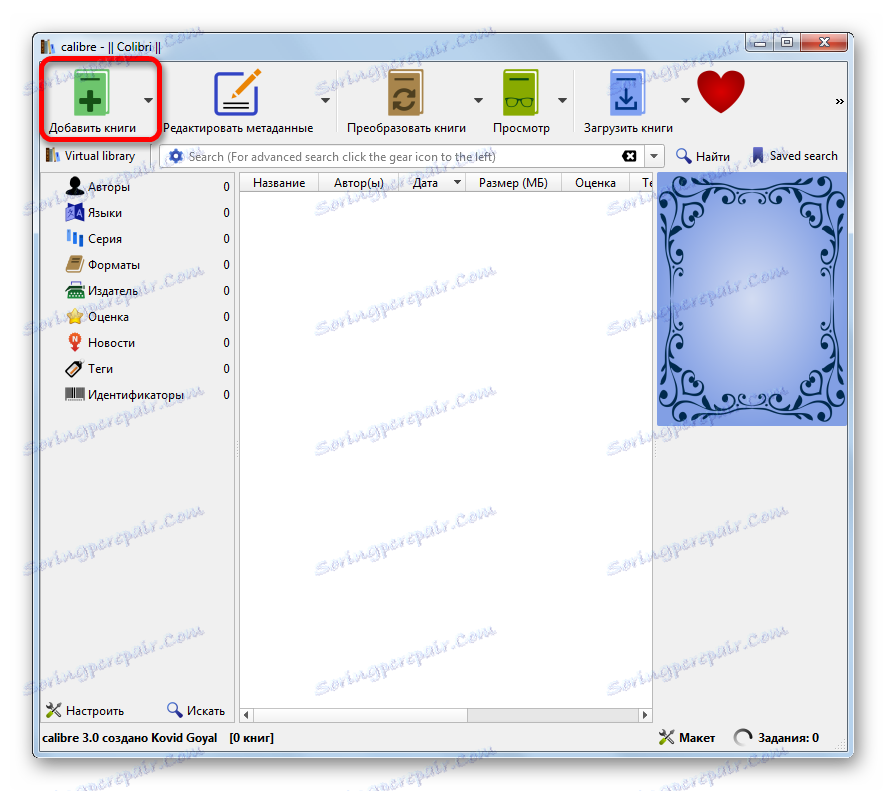Image resolution: width=887 pixels, height=791 pixels.
Task: Click the Настроить button under the tag browser
Action: 85,710
